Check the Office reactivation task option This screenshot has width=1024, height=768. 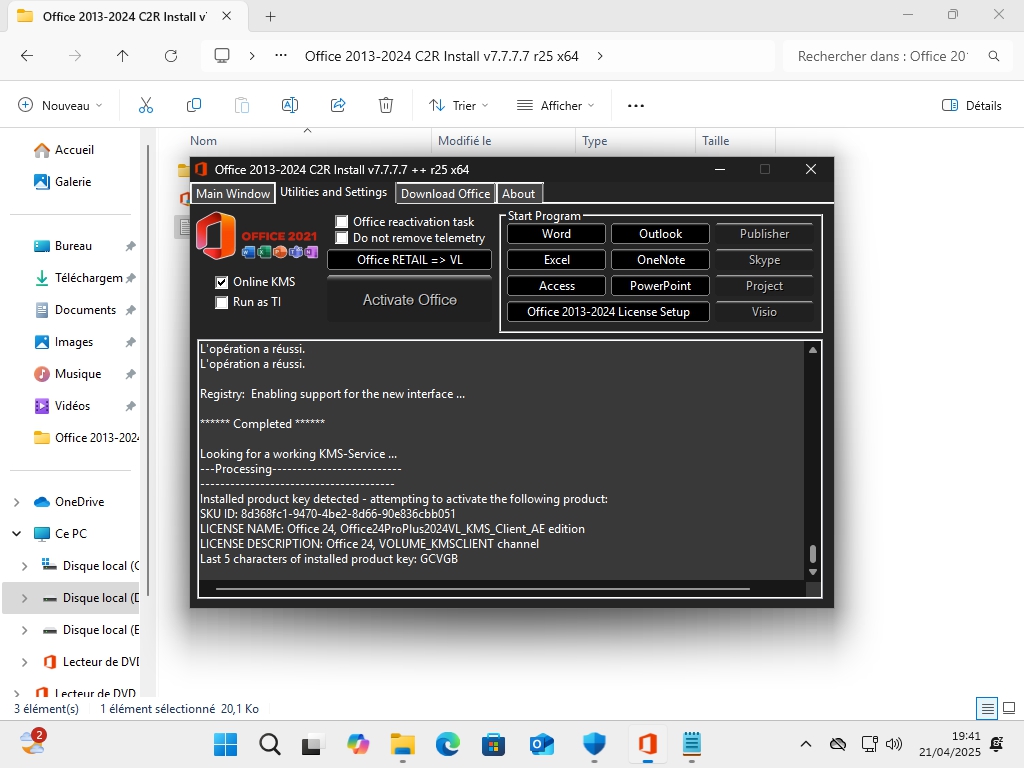click(342, 222)
